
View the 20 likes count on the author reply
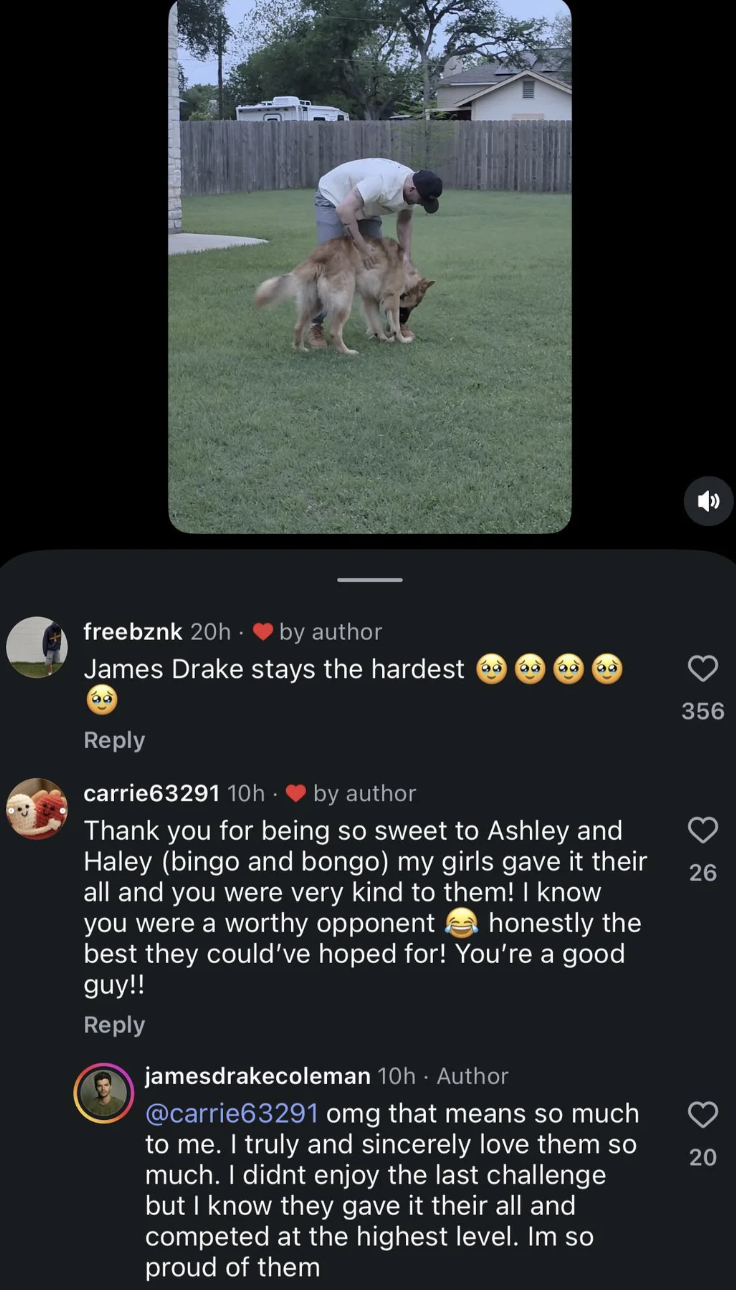click(x=703, y=1157)
